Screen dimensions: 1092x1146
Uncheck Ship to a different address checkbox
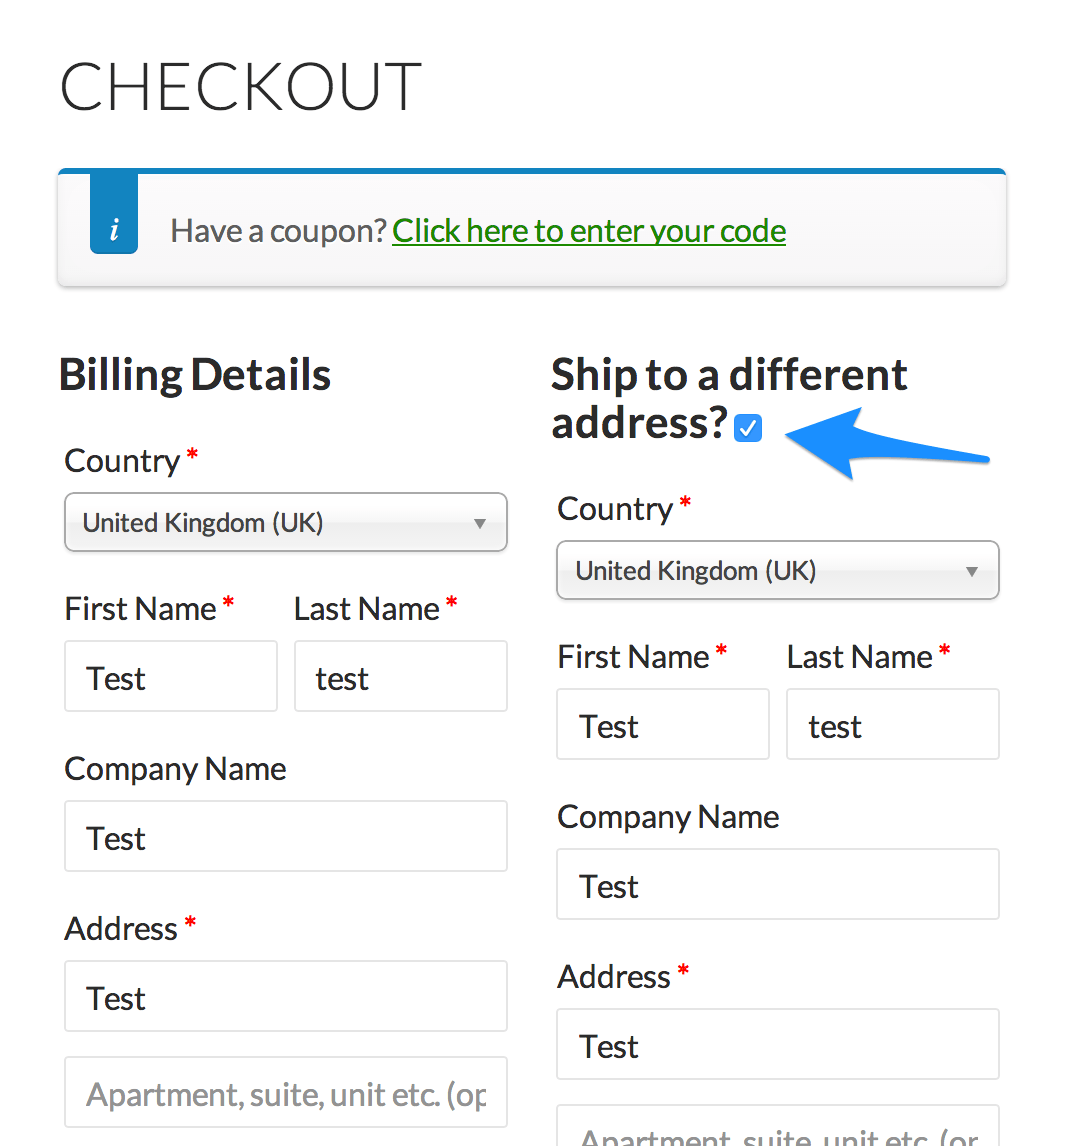pos(748,428)
